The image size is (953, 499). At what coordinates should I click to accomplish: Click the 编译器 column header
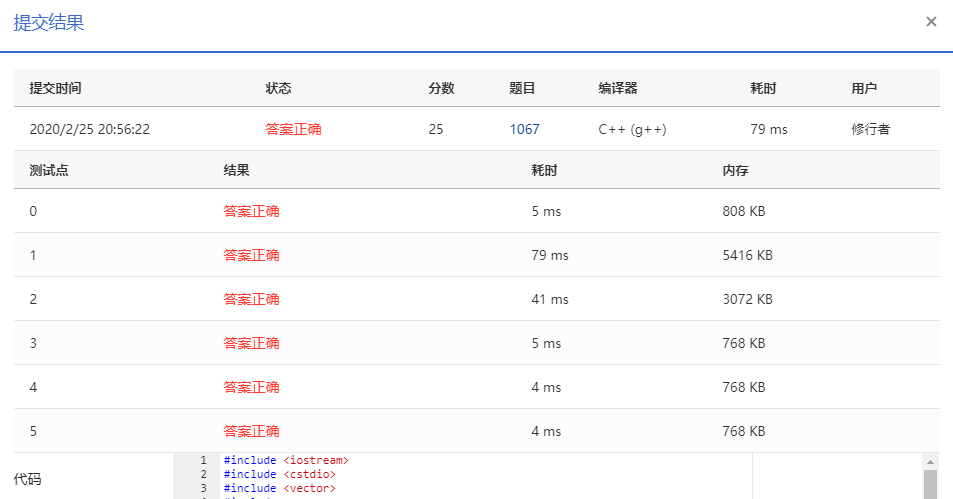(618, 88)
